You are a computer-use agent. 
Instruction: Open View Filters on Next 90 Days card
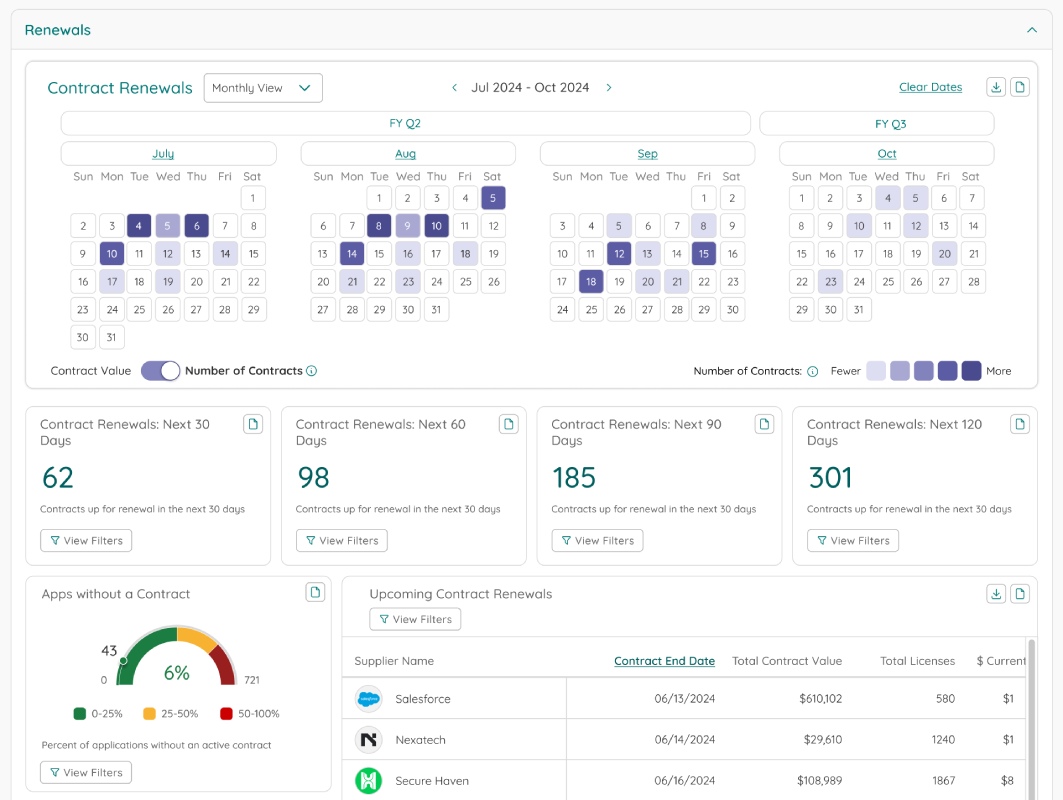click(597, 540)
